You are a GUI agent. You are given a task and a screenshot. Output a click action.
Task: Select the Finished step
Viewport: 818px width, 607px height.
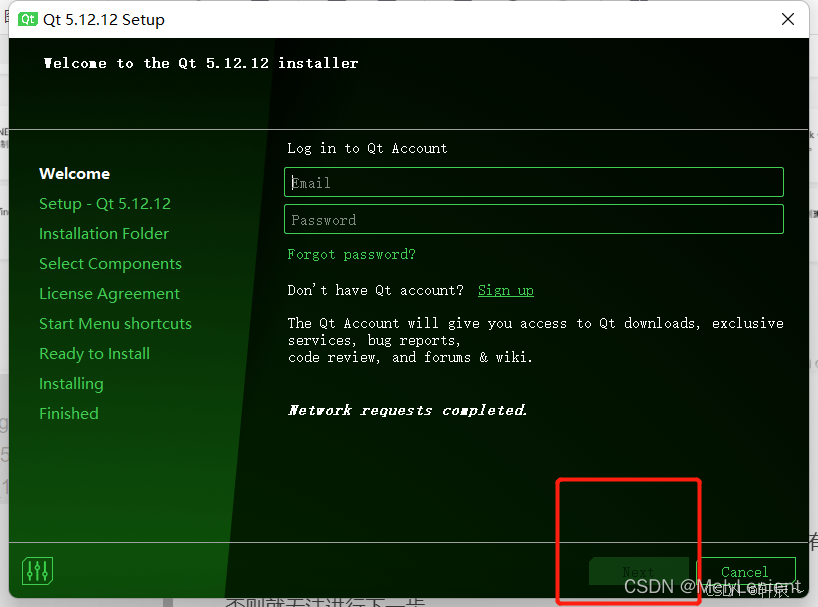(x=68, y=414)
